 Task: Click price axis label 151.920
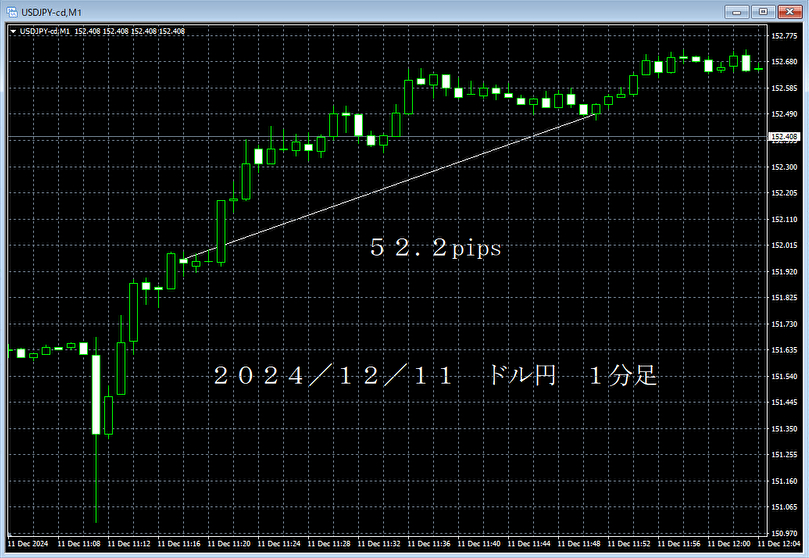click(784, 272)
